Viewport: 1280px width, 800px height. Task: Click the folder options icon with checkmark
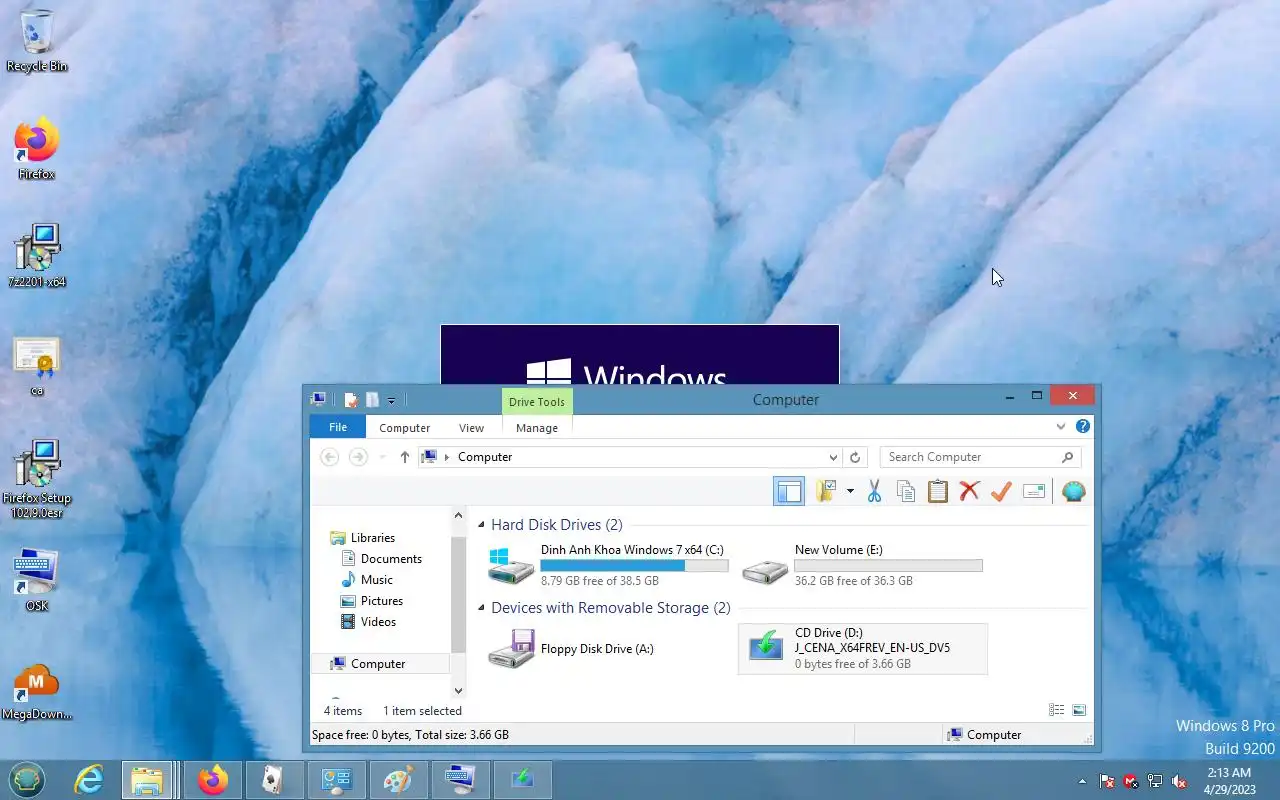tap(826, 491)
